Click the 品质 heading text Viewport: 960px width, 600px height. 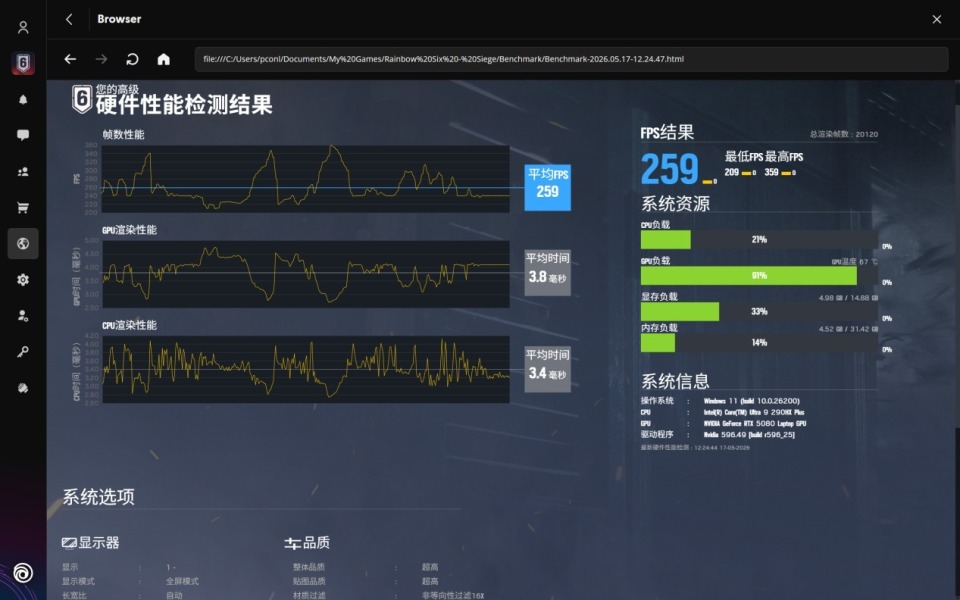pos(317,543)
